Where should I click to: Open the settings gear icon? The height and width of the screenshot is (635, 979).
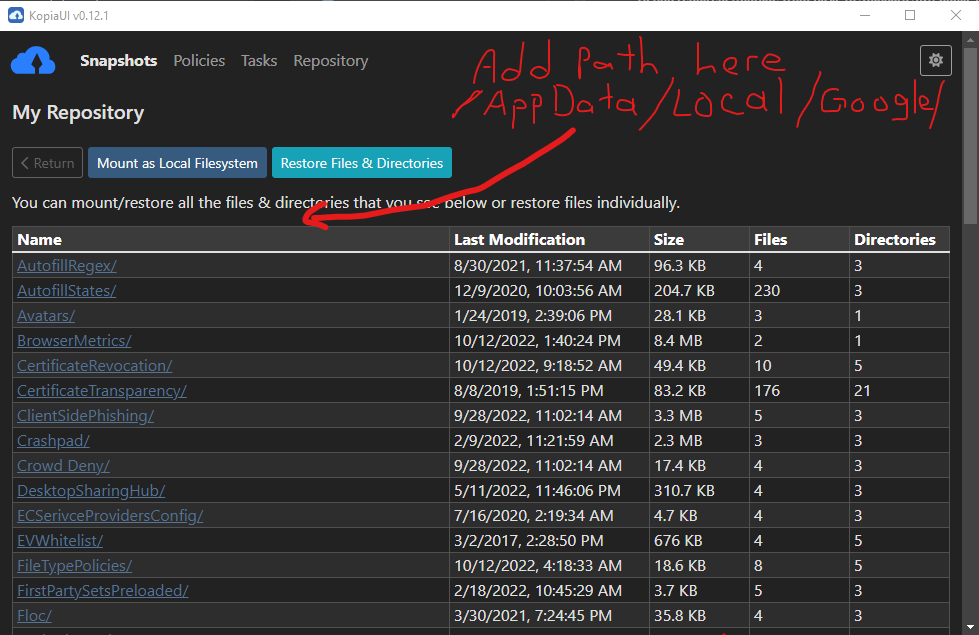[935, 60]
